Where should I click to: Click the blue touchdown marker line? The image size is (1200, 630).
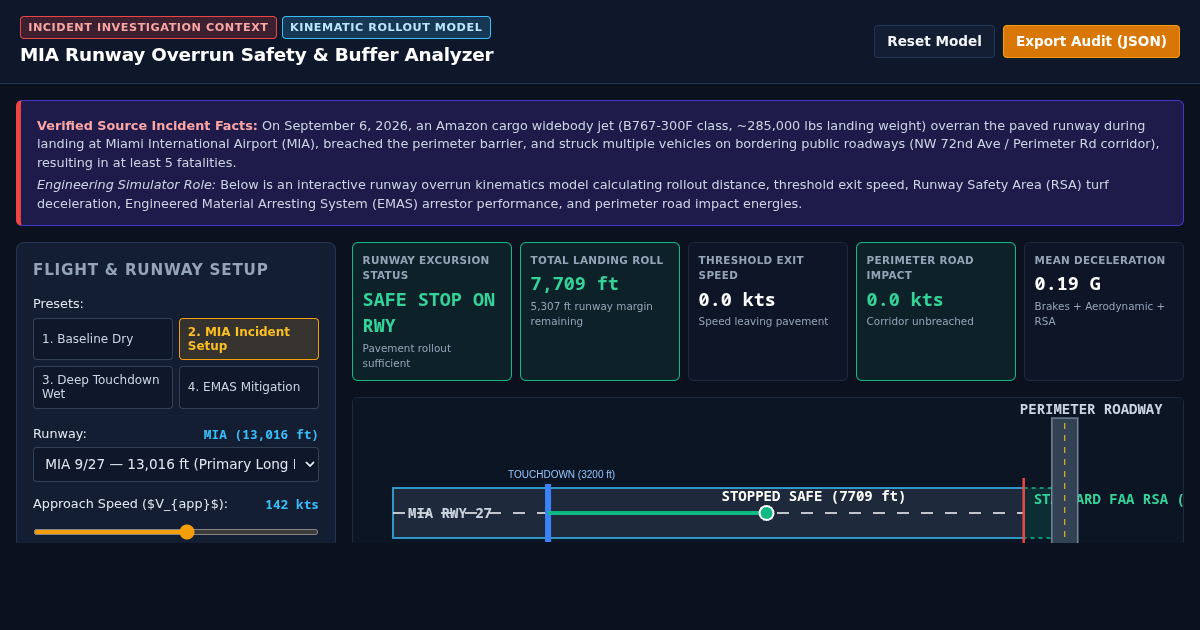pos(548,513)
